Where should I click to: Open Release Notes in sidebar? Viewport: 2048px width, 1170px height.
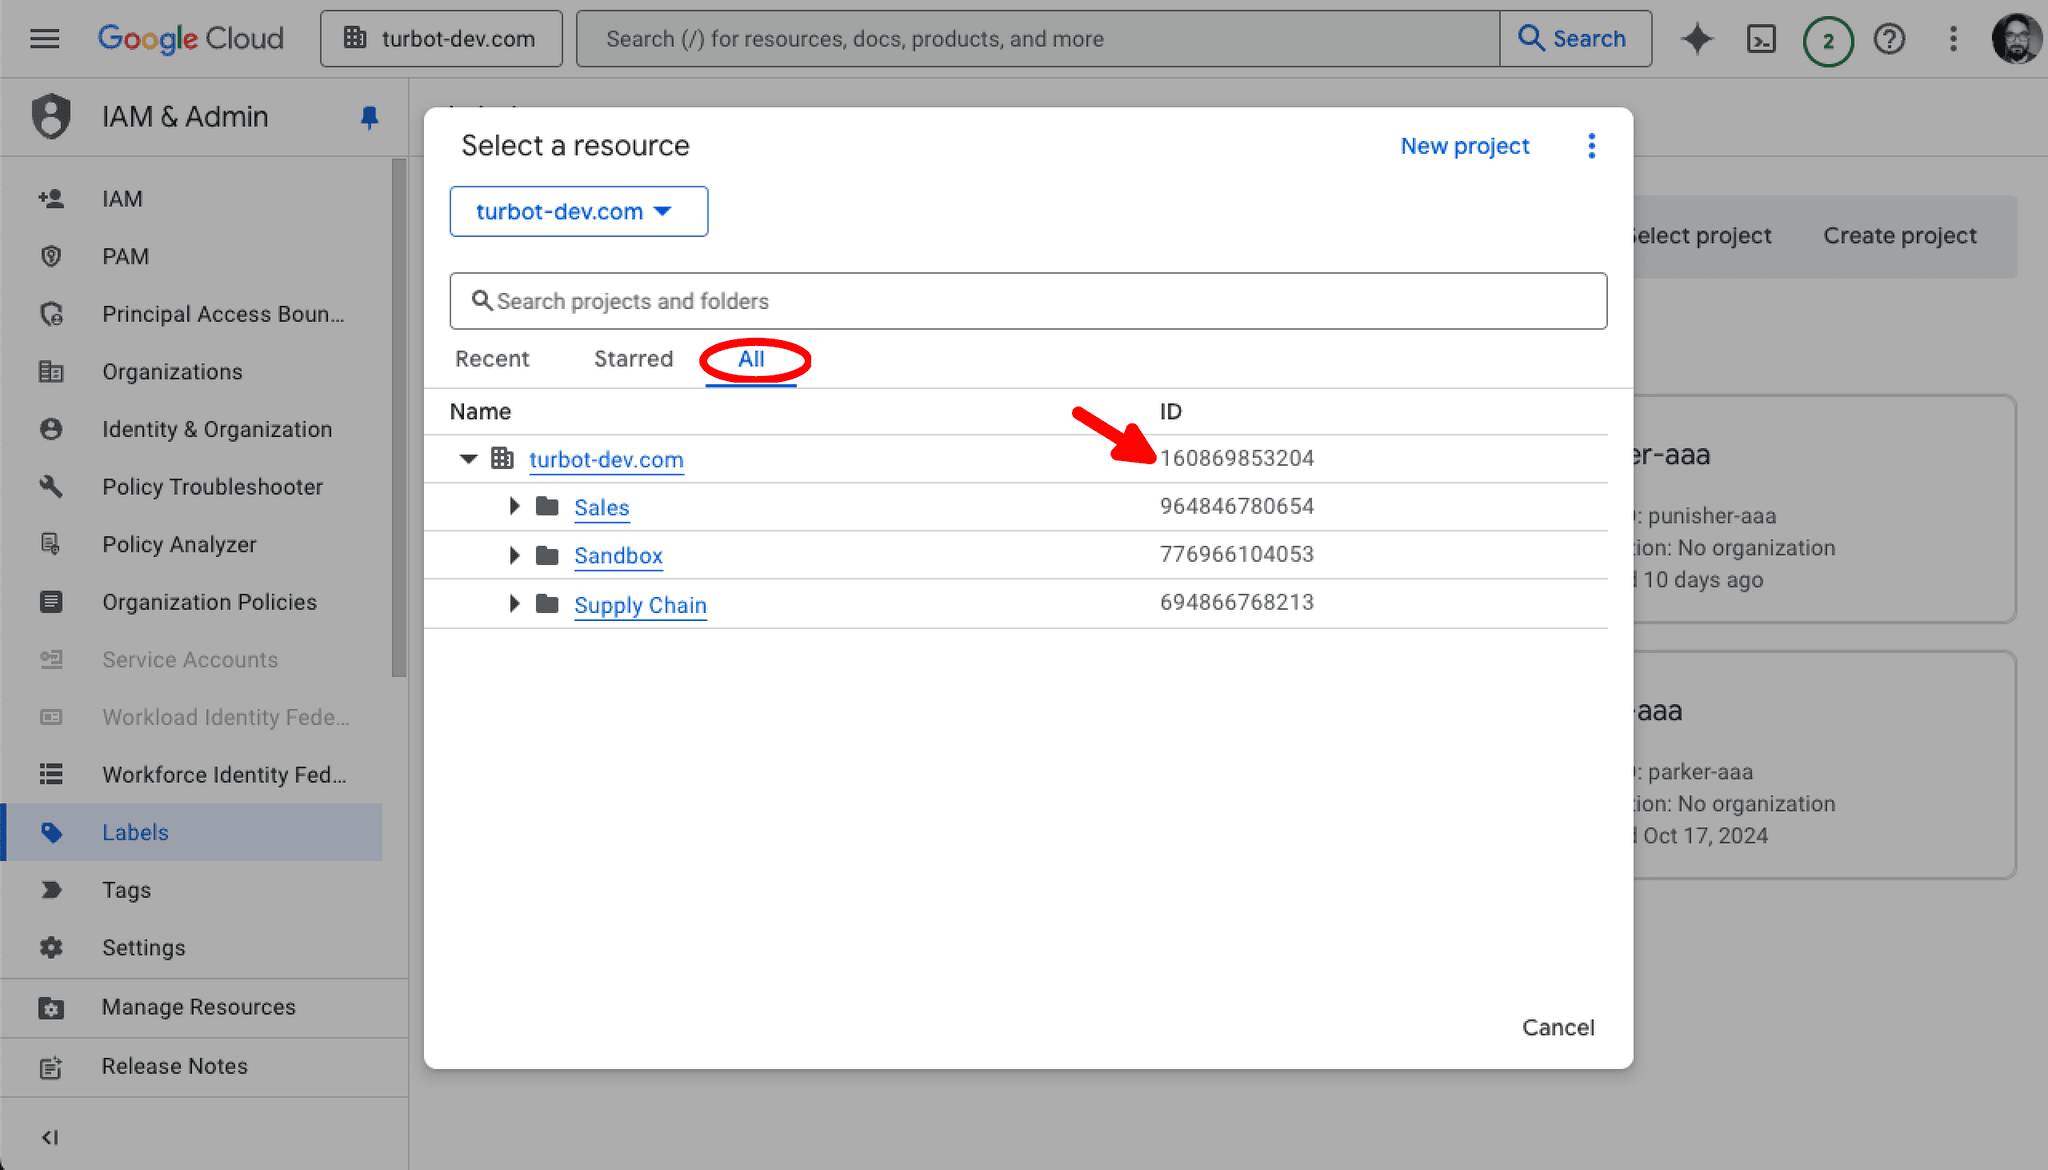[174, 1066]
